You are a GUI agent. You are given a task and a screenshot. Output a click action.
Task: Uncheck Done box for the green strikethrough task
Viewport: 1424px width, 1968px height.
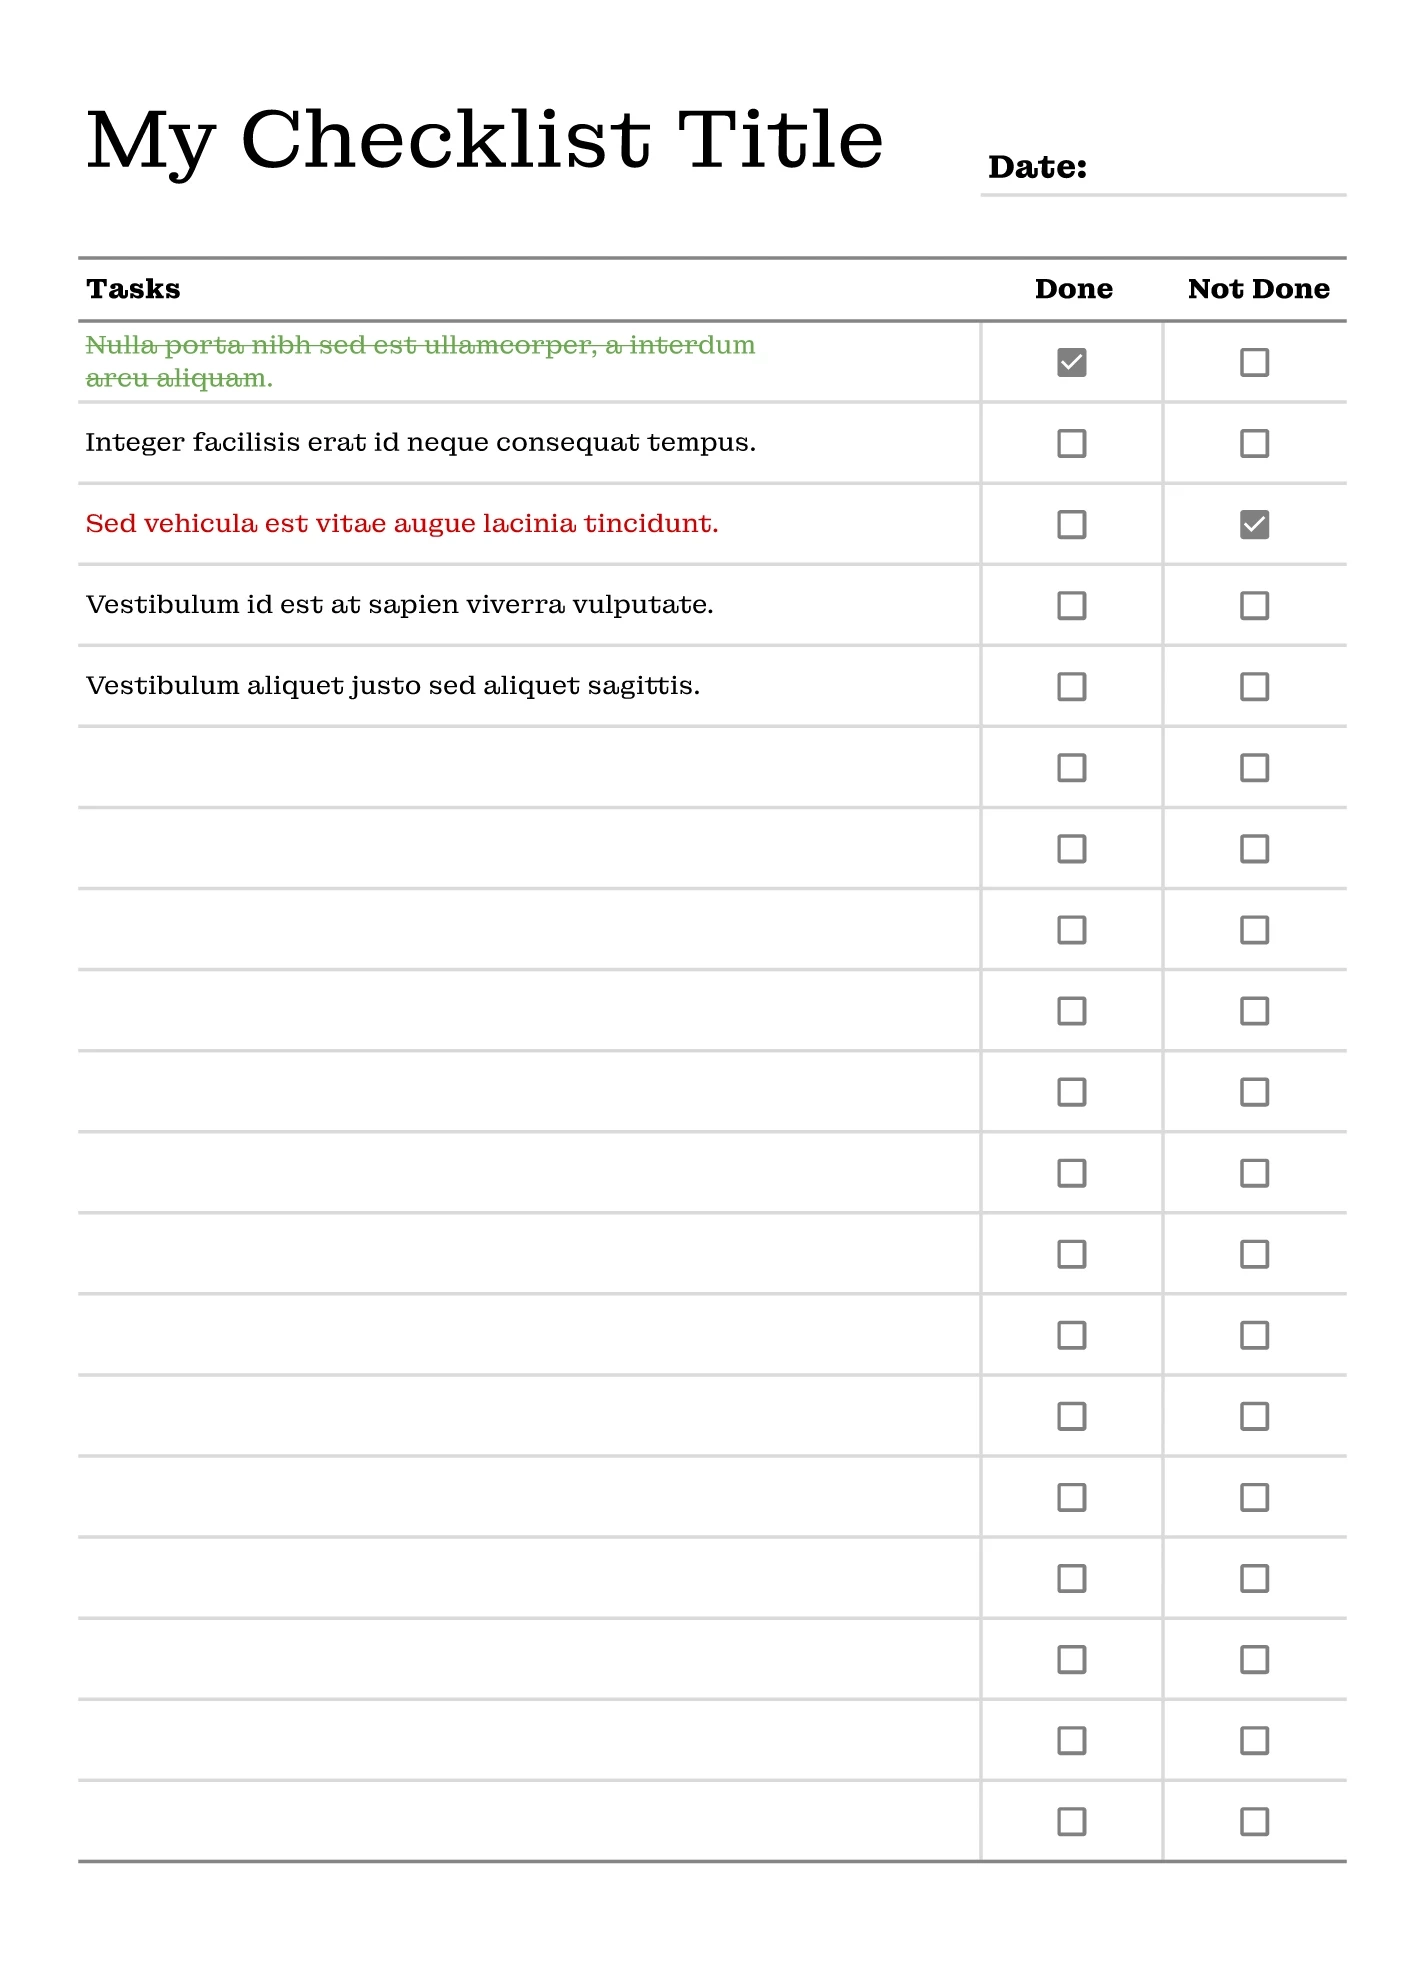click(1071, 362)
